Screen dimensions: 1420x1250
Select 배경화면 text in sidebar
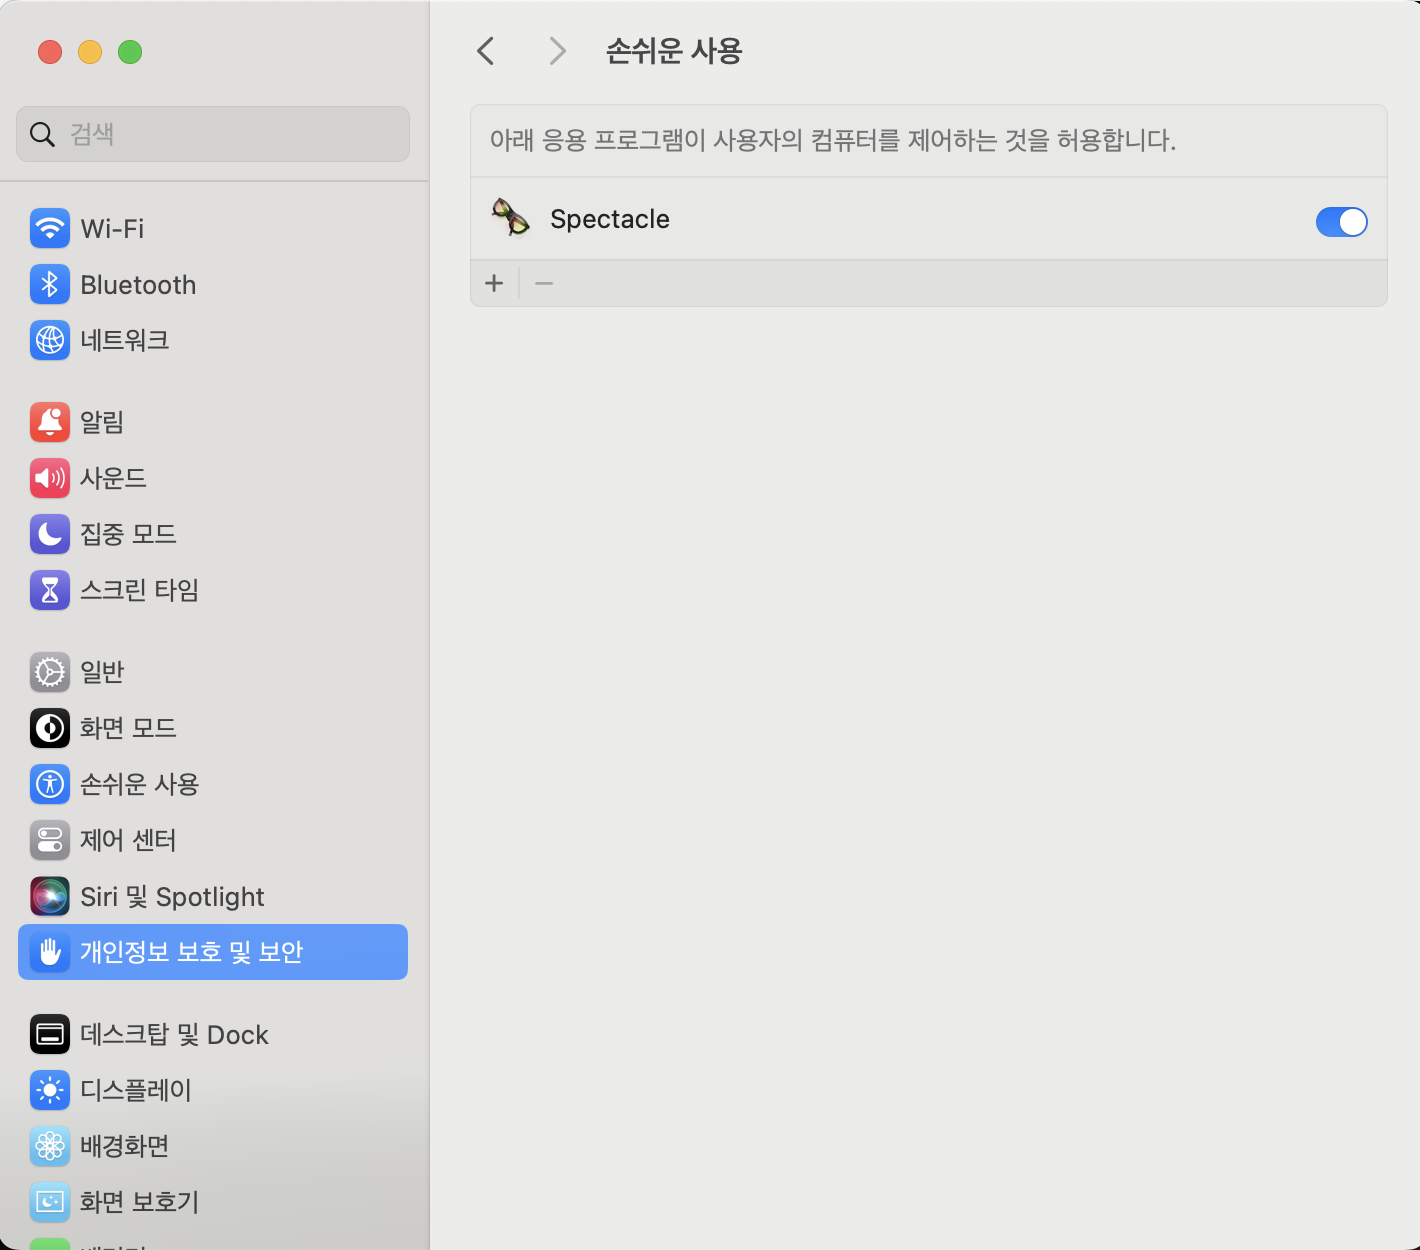[124, 1146]
